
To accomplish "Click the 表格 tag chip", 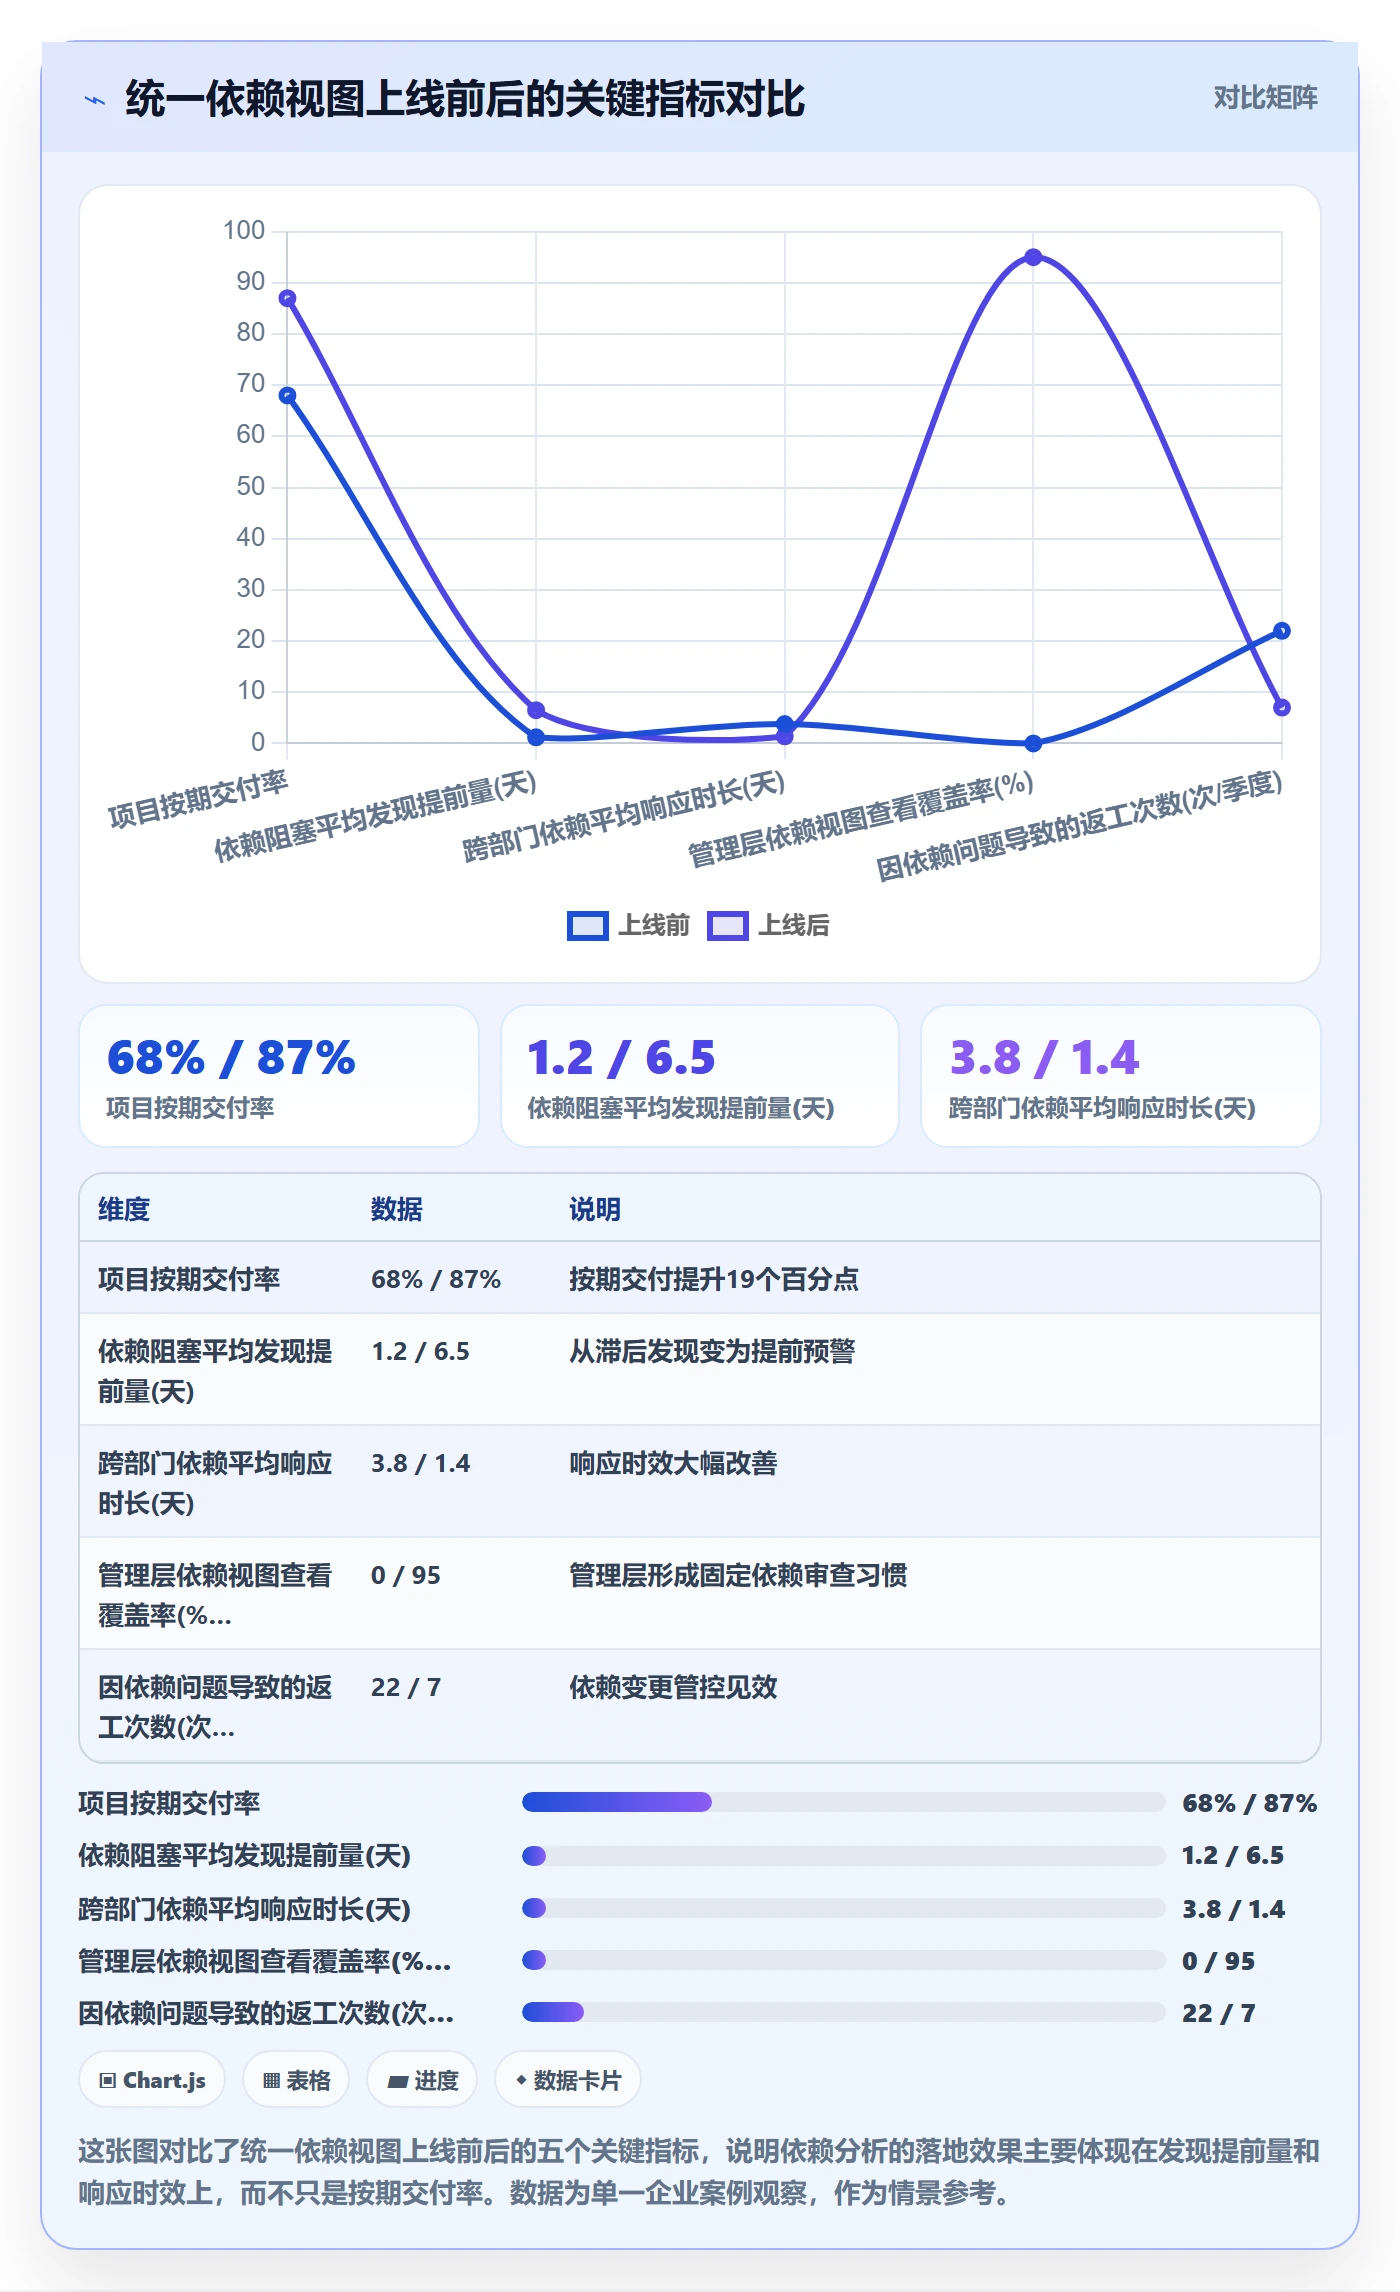I will click(x=296, y=2080).
